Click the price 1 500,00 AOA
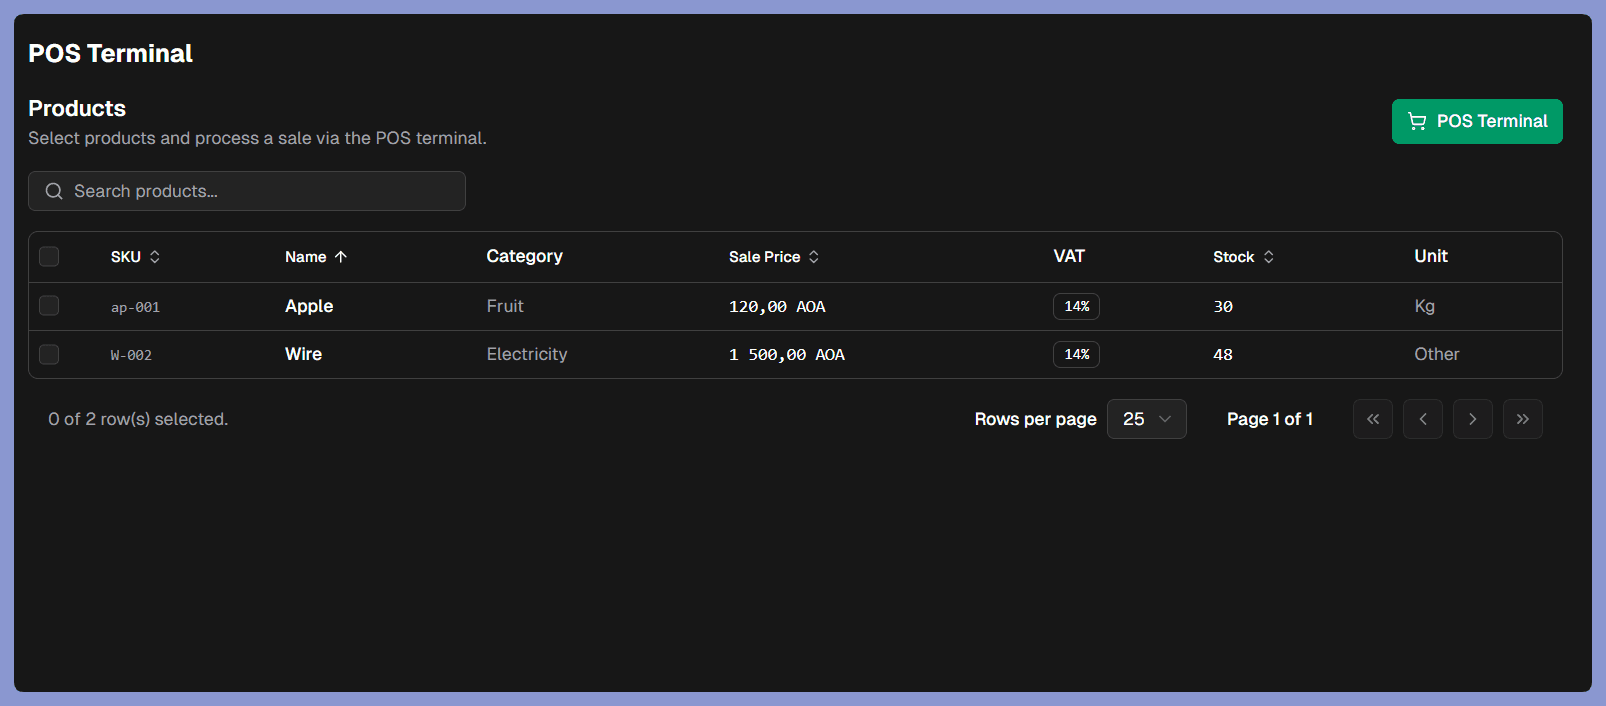 point(787,355)
